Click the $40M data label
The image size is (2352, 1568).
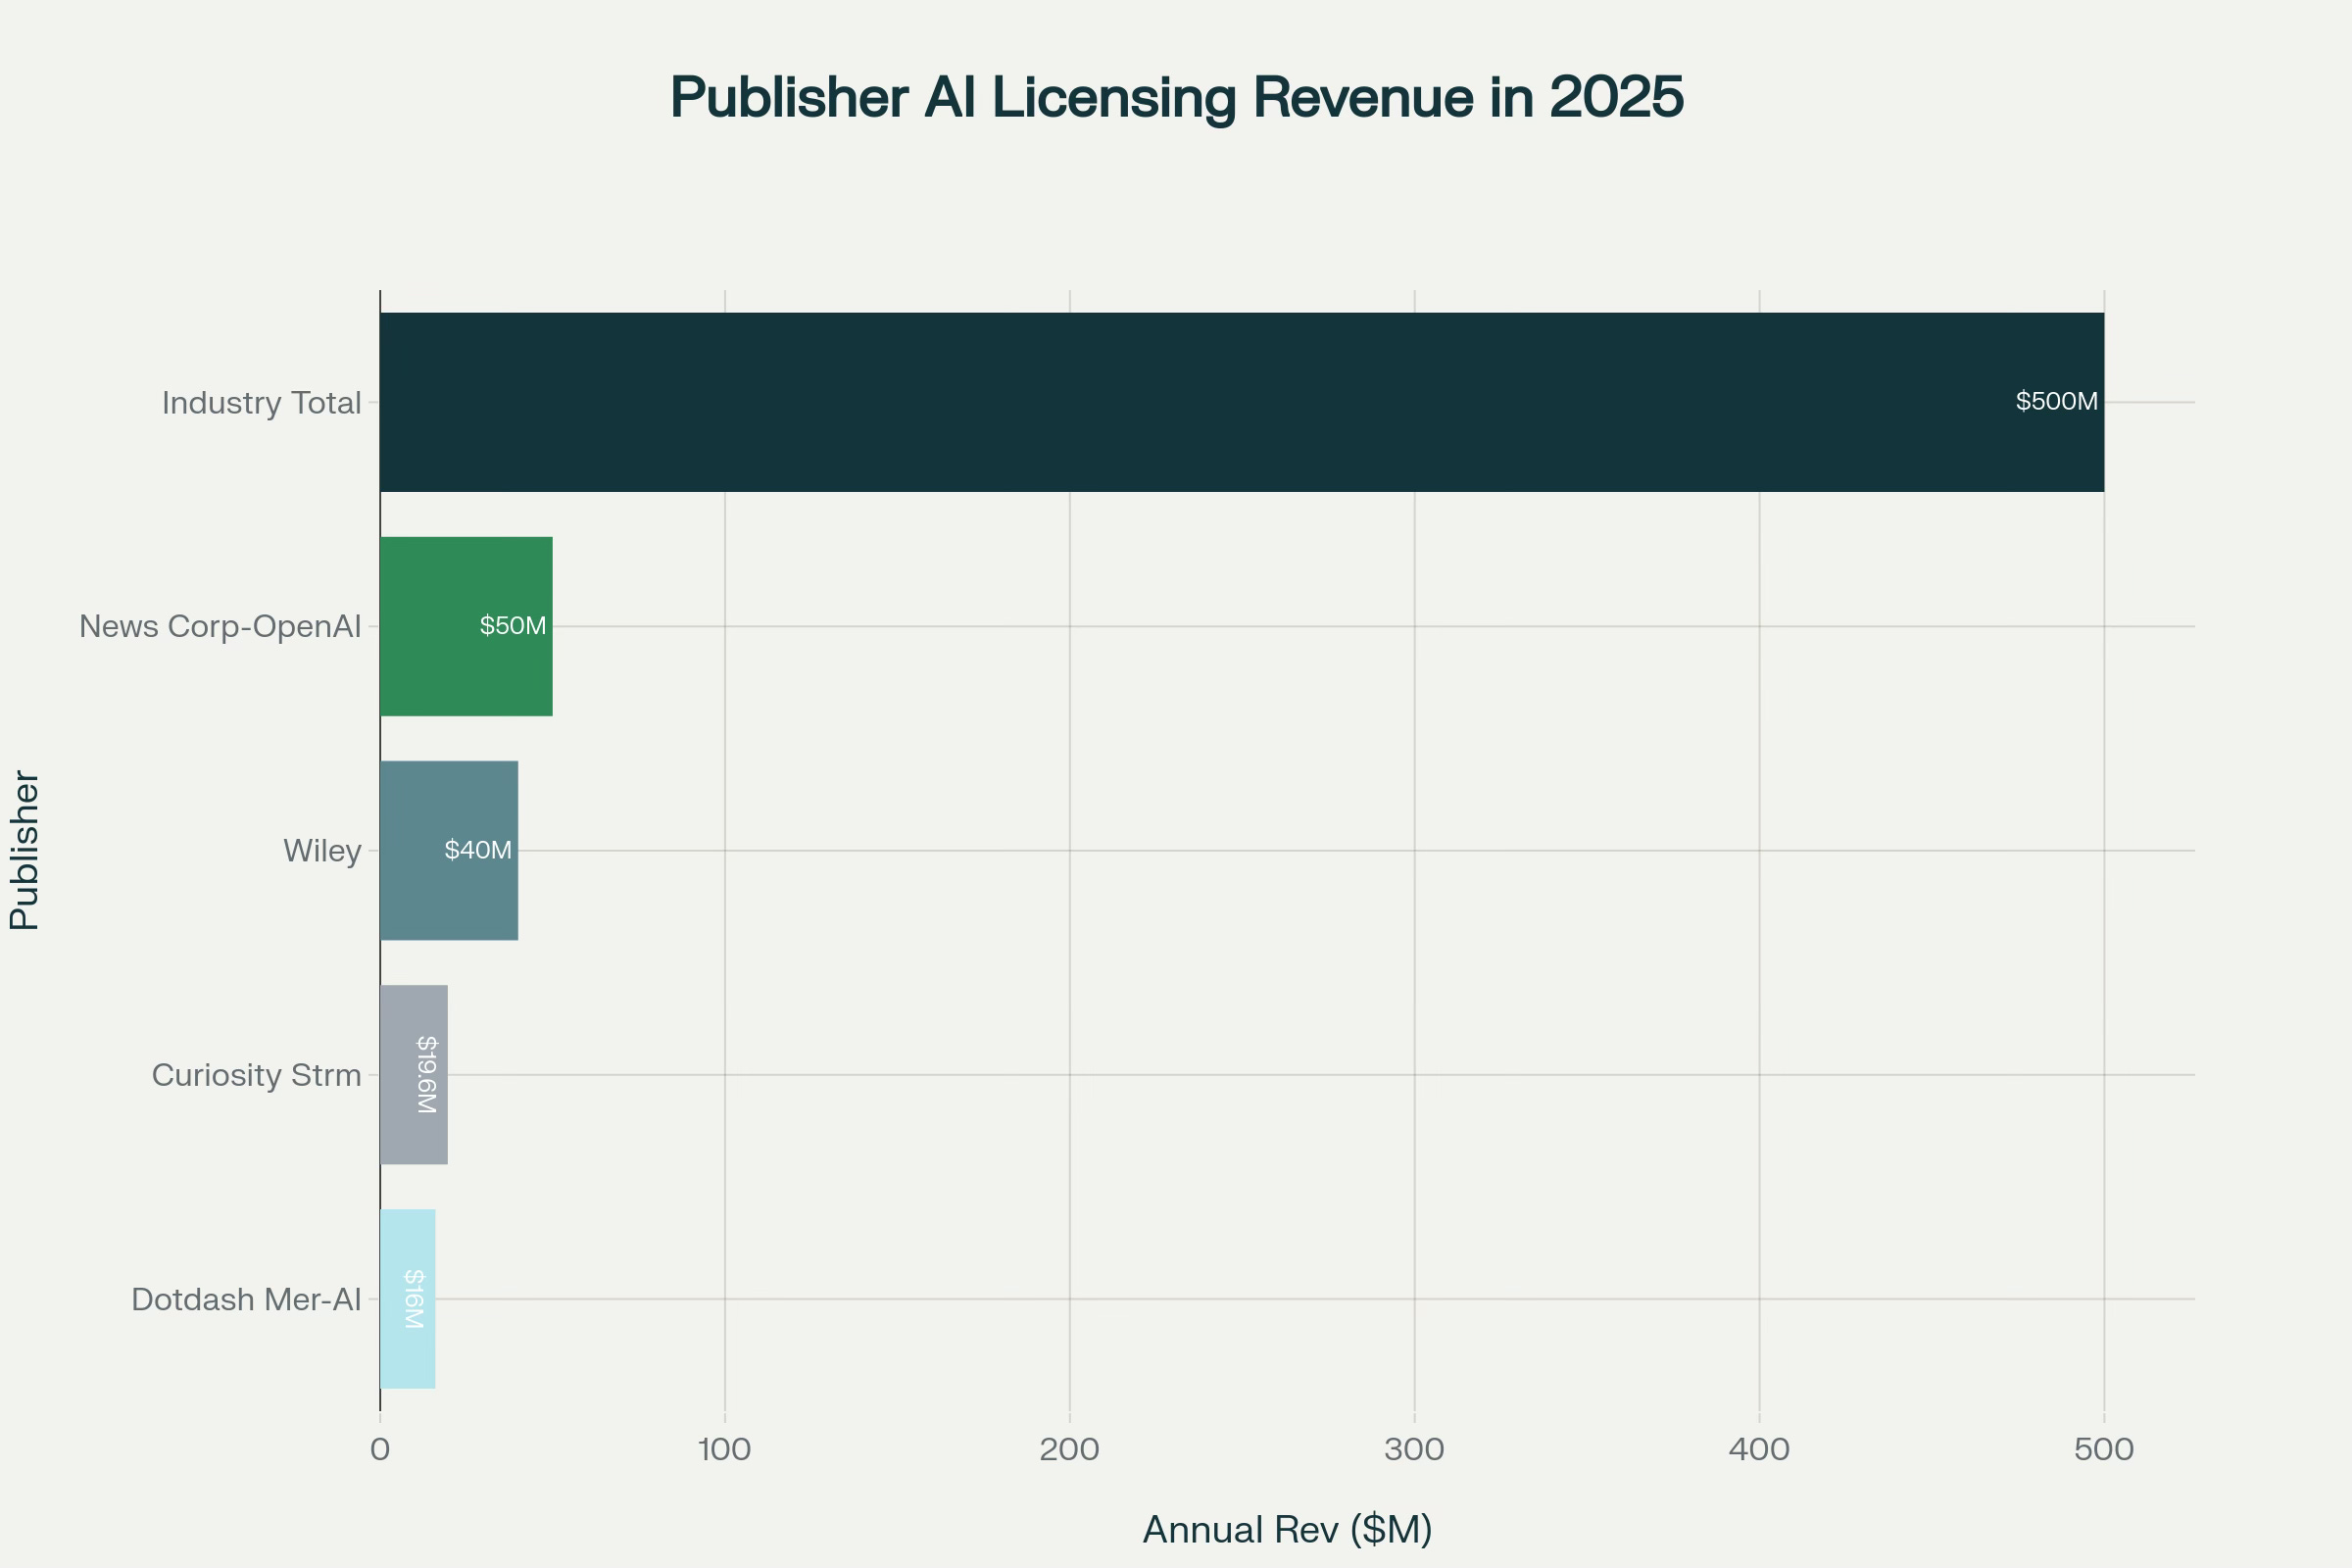478,850
